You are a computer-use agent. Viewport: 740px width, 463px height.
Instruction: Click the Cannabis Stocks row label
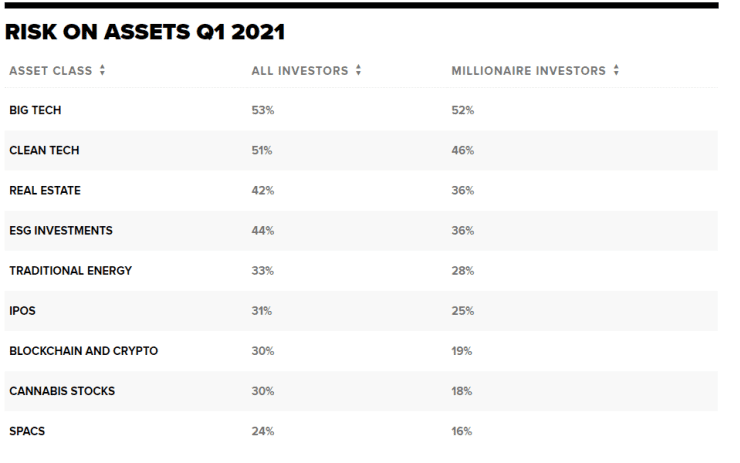(x=62, y=391)
